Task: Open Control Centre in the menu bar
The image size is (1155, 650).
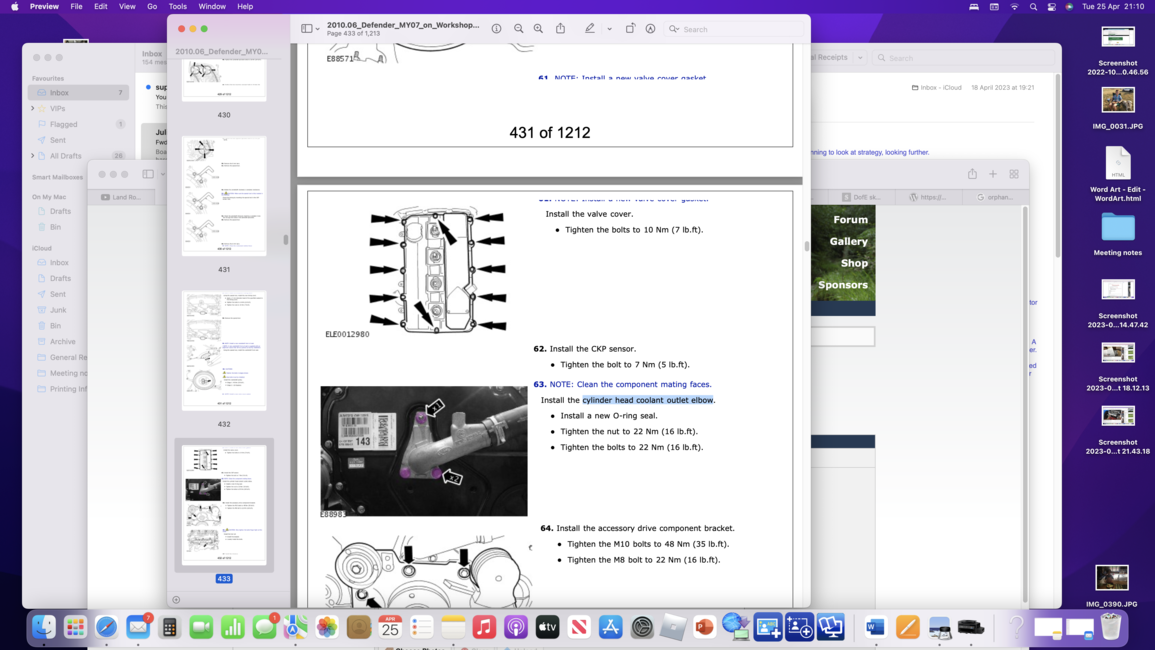Action: tap(1052, 7)
